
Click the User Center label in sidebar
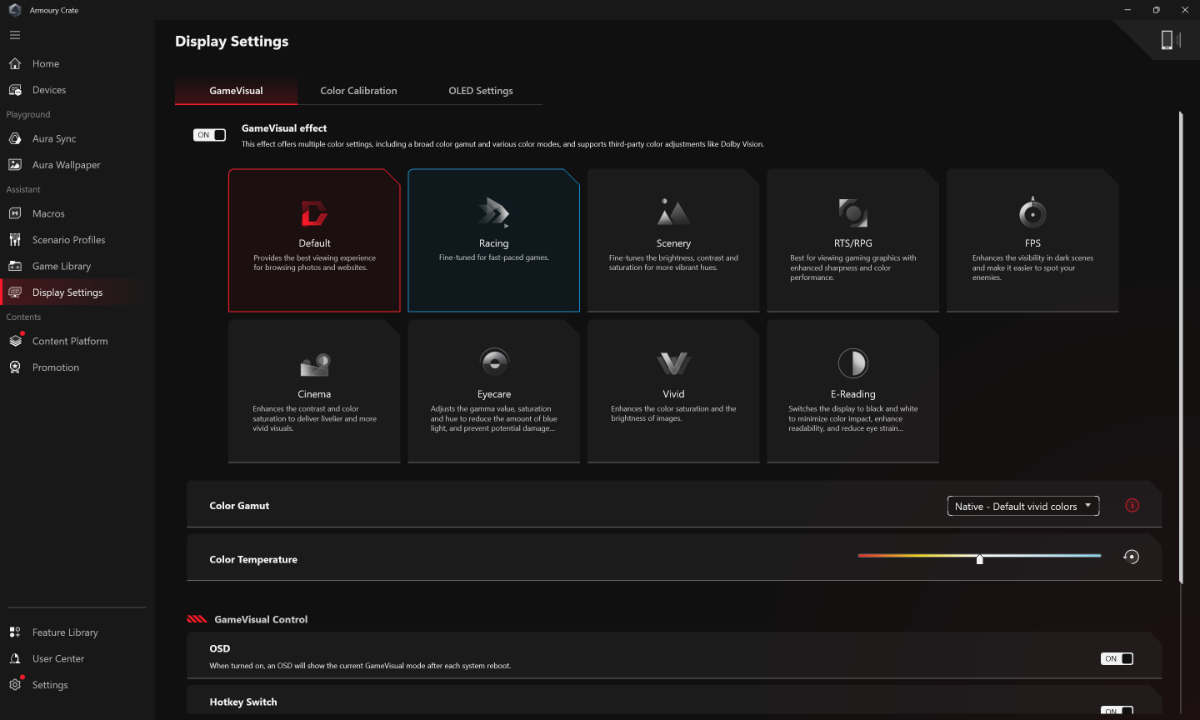tap(58, 659)
